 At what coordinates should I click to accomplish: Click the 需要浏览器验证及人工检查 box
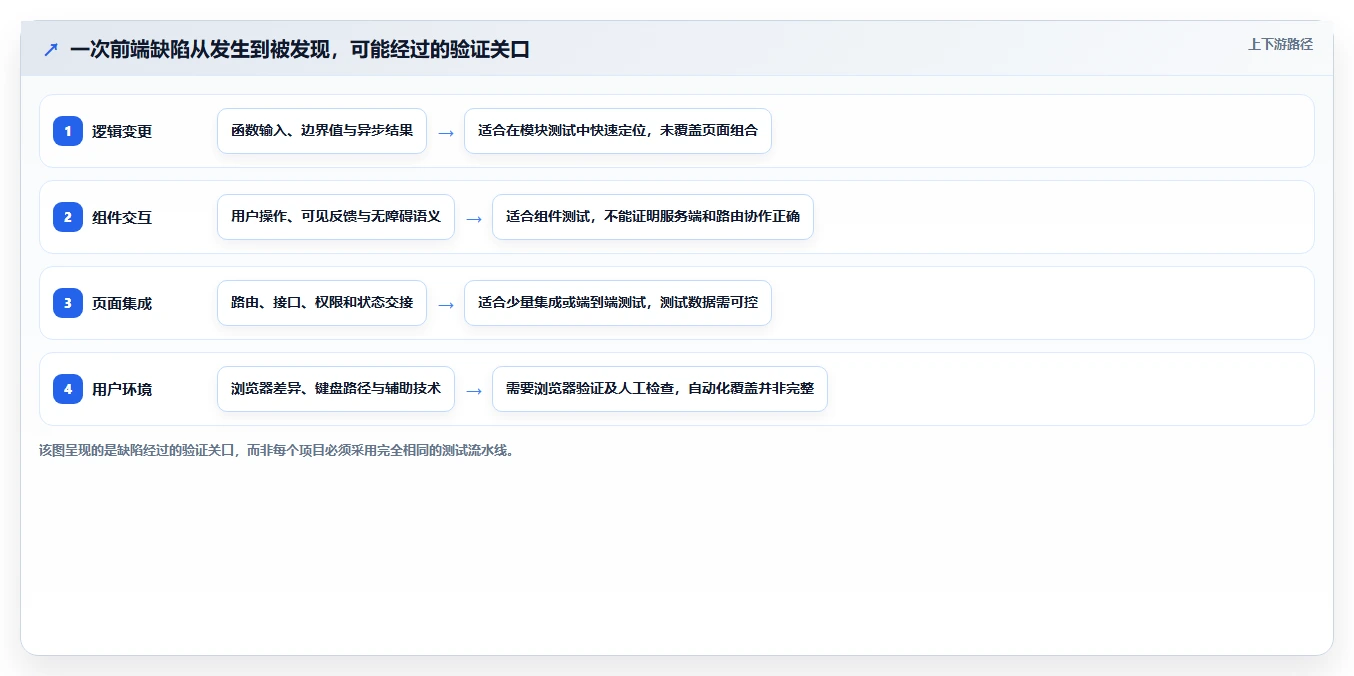click(x=660, y=389)
